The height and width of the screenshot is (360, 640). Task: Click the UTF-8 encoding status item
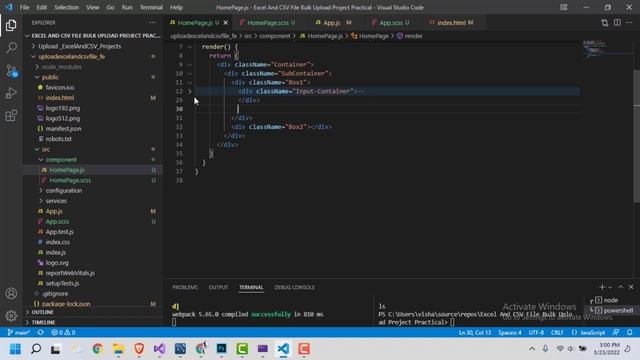(x=536, y=332)
